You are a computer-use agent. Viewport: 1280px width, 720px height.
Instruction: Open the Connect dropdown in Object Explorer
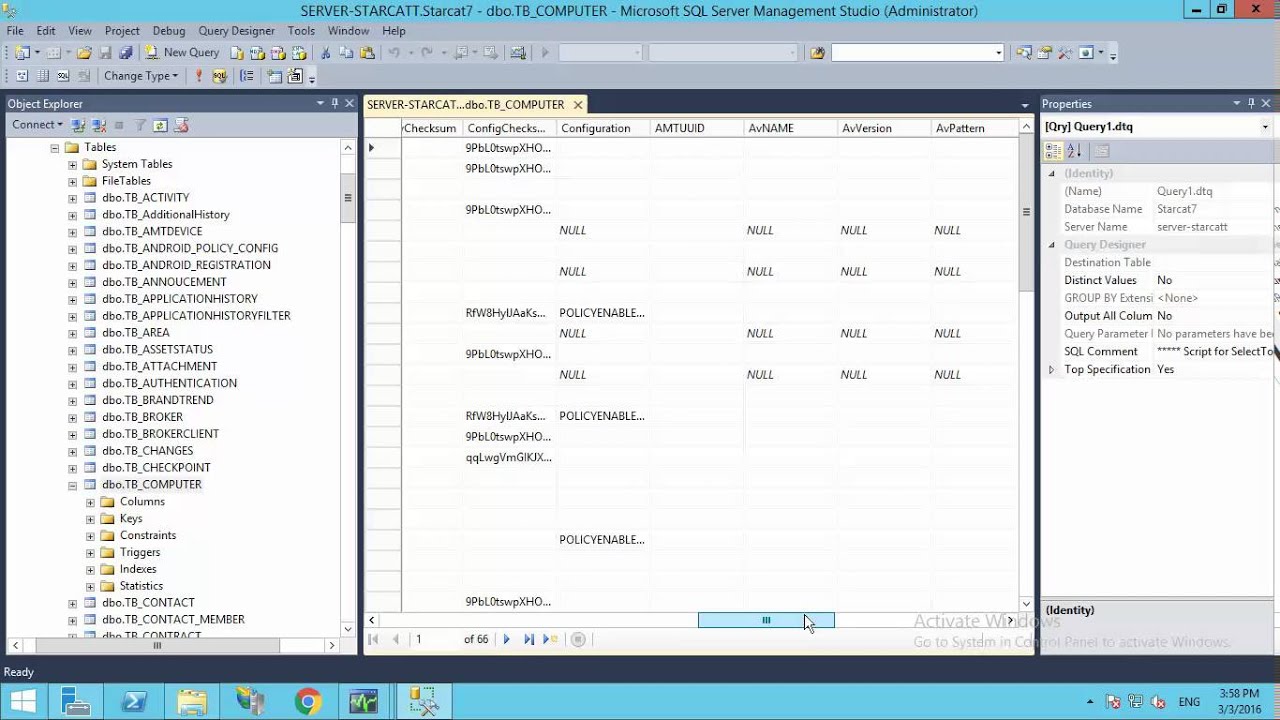[x=37, y=125]
